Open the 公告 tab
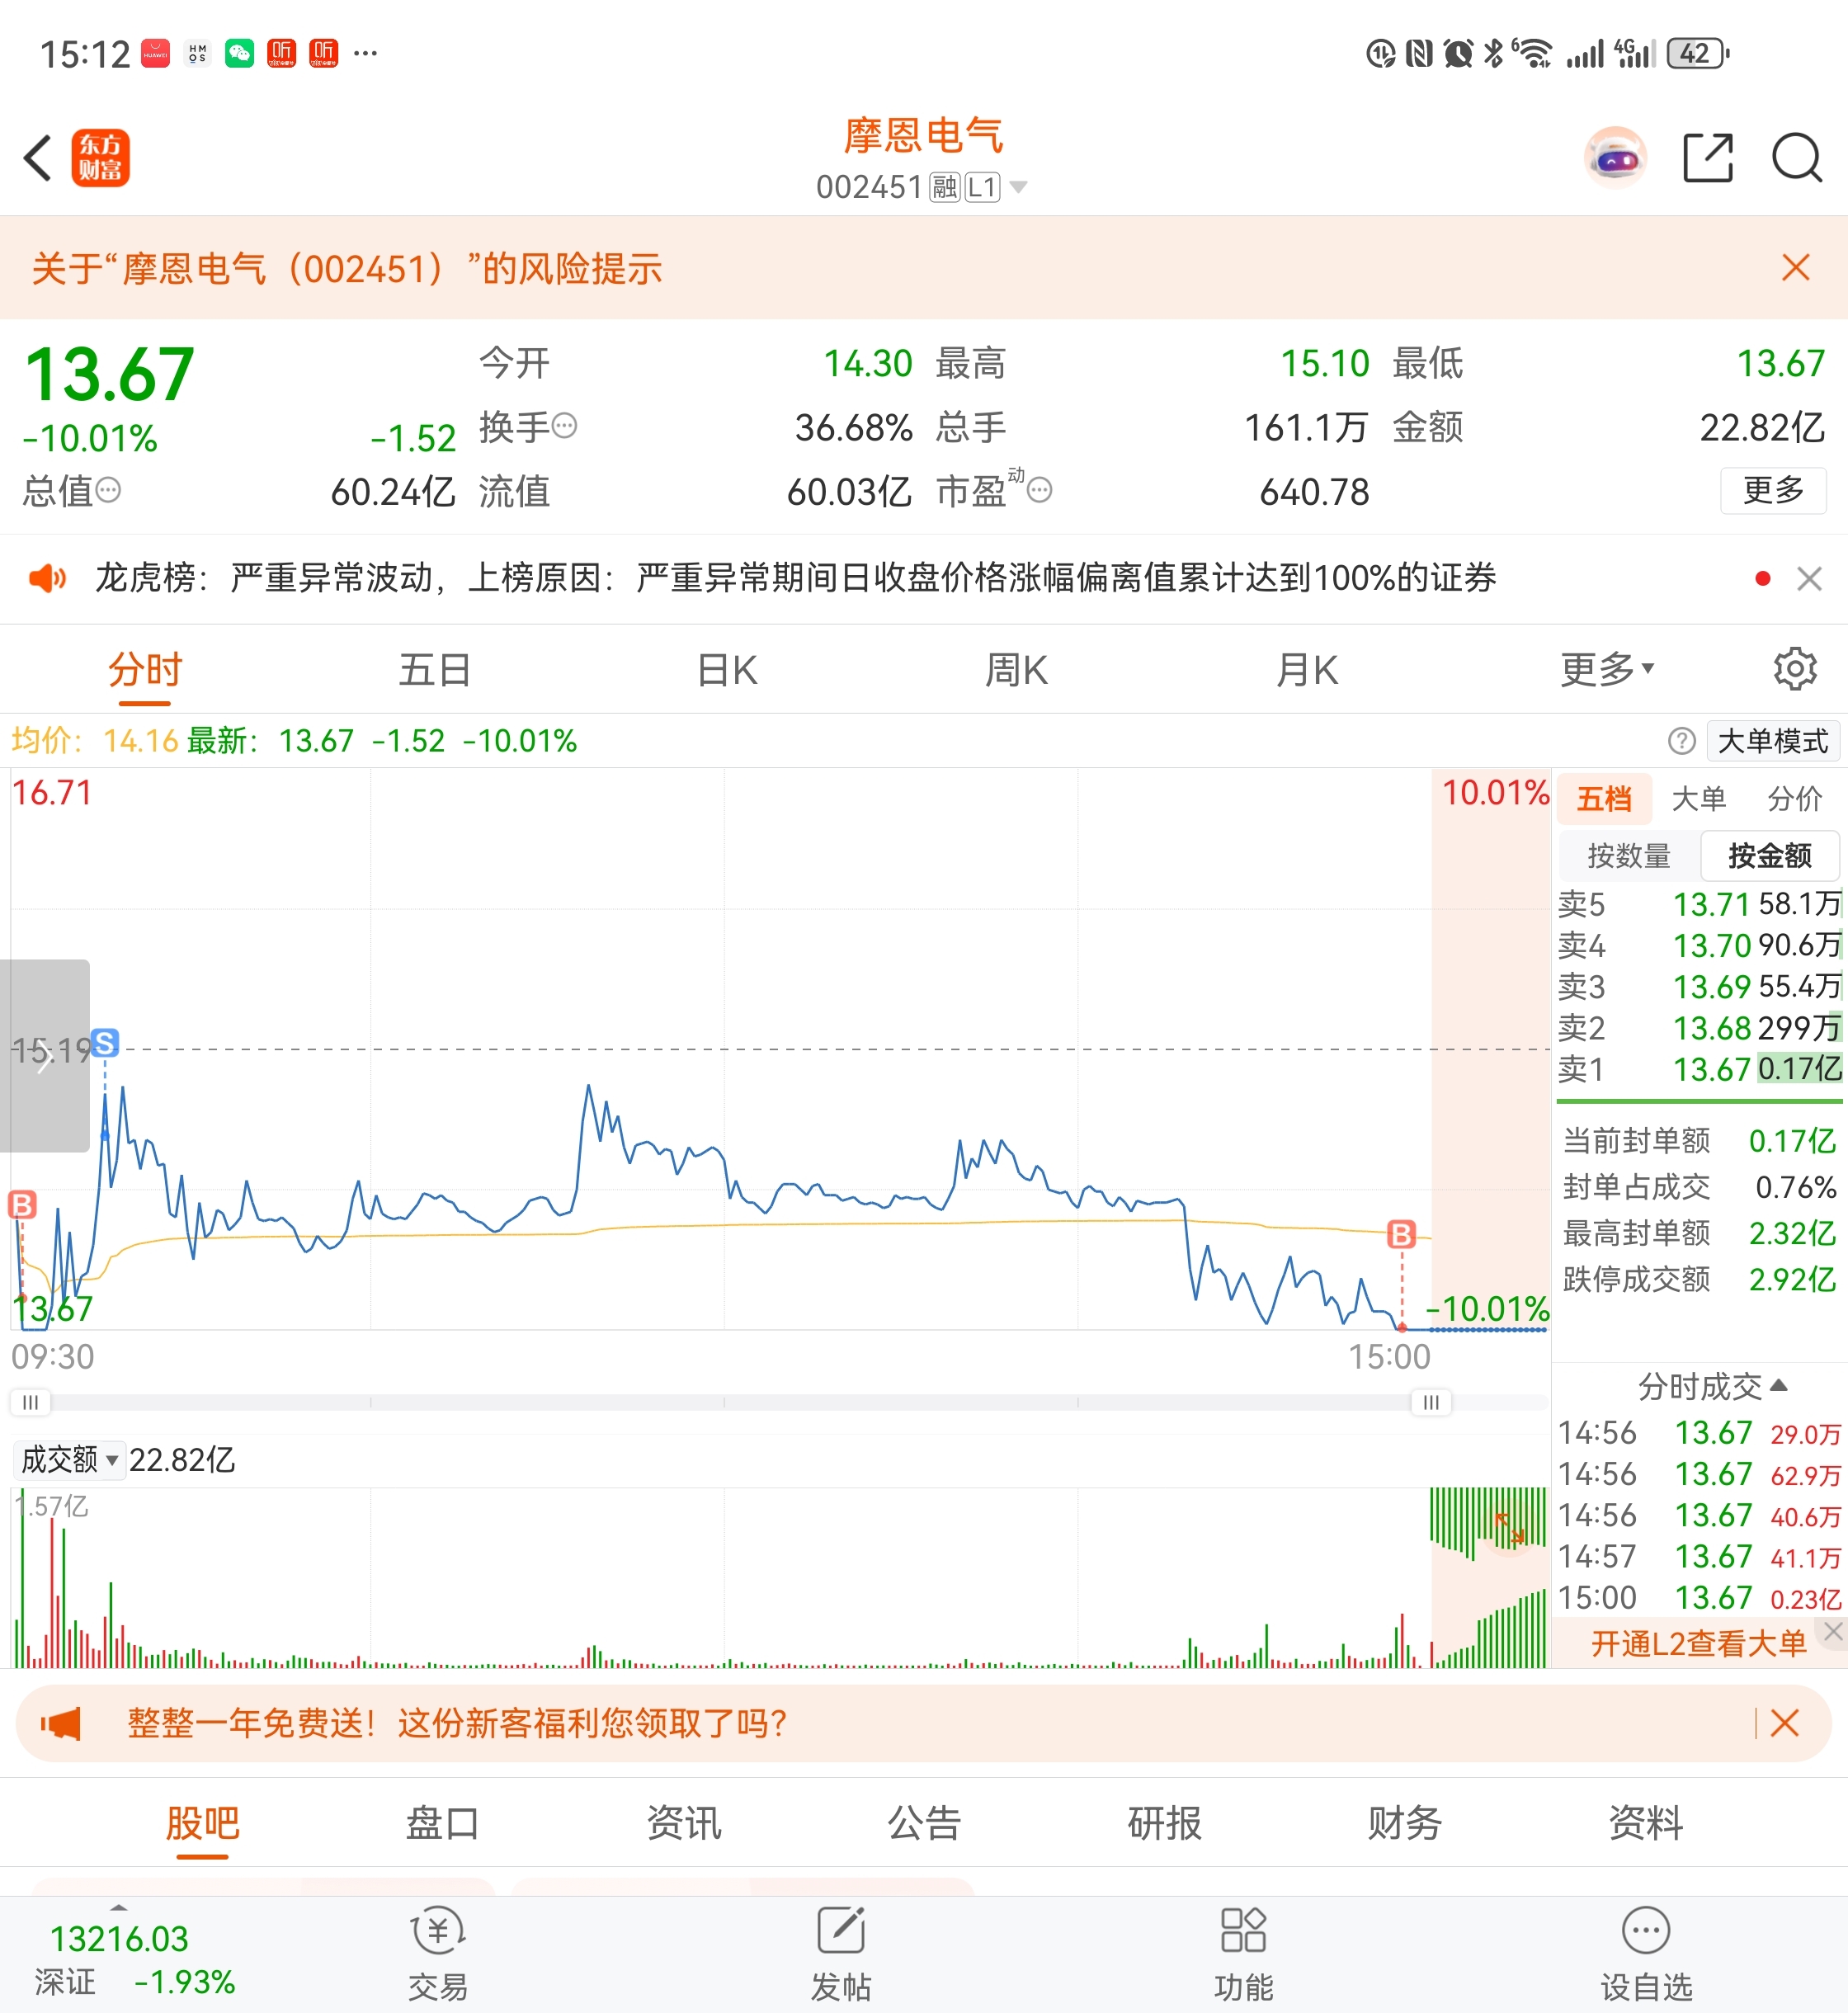Image resolution: width=1848 pixels, height=2013 pixels. click(x=924, y=1823)
